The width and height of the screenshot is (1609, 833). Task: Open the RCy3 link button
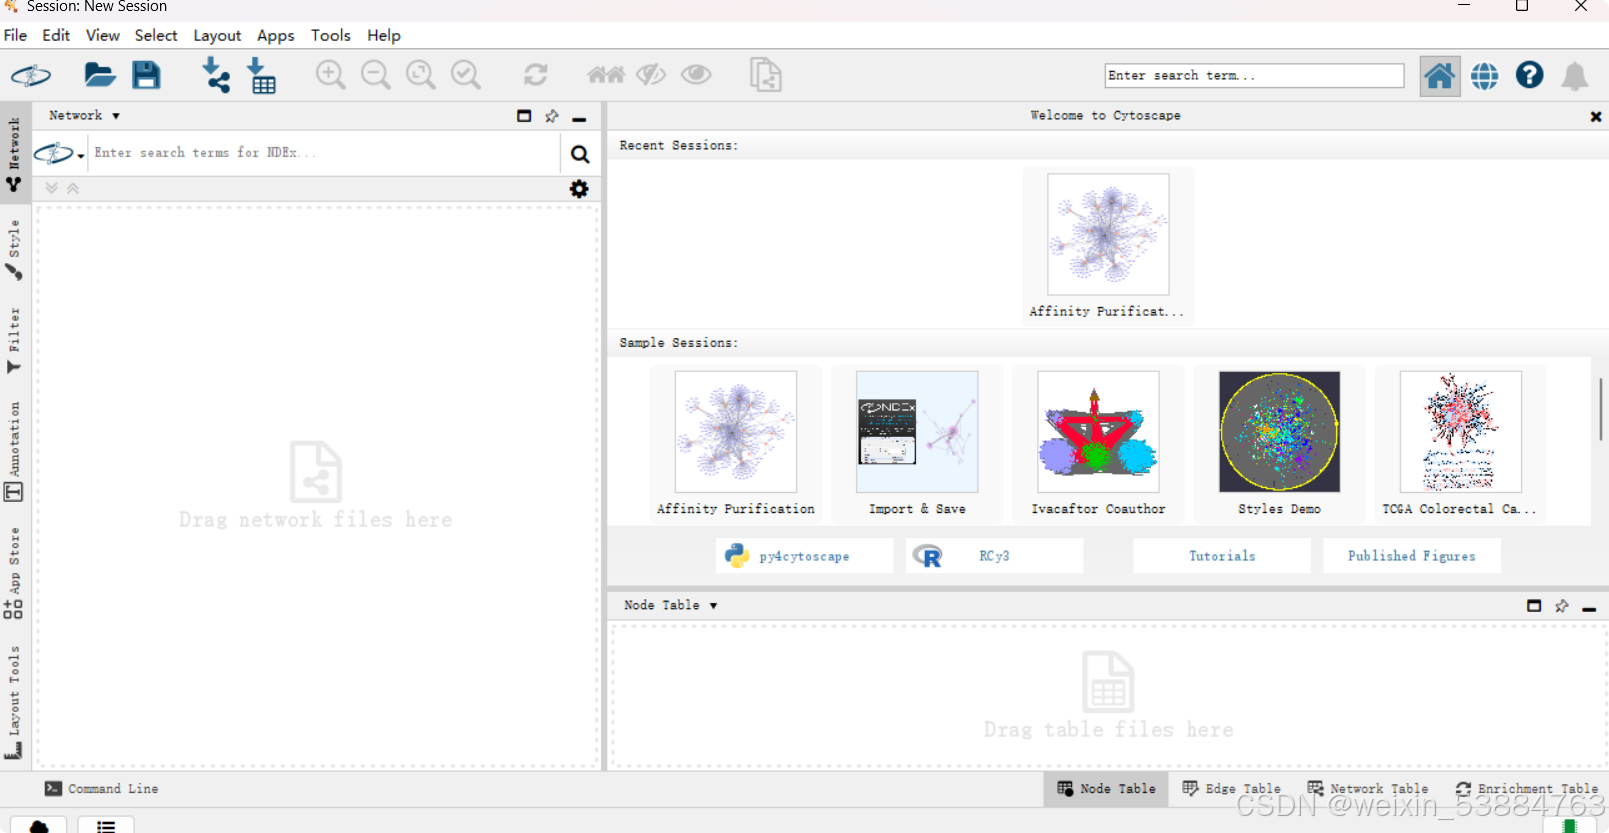[x=994, y=556]
